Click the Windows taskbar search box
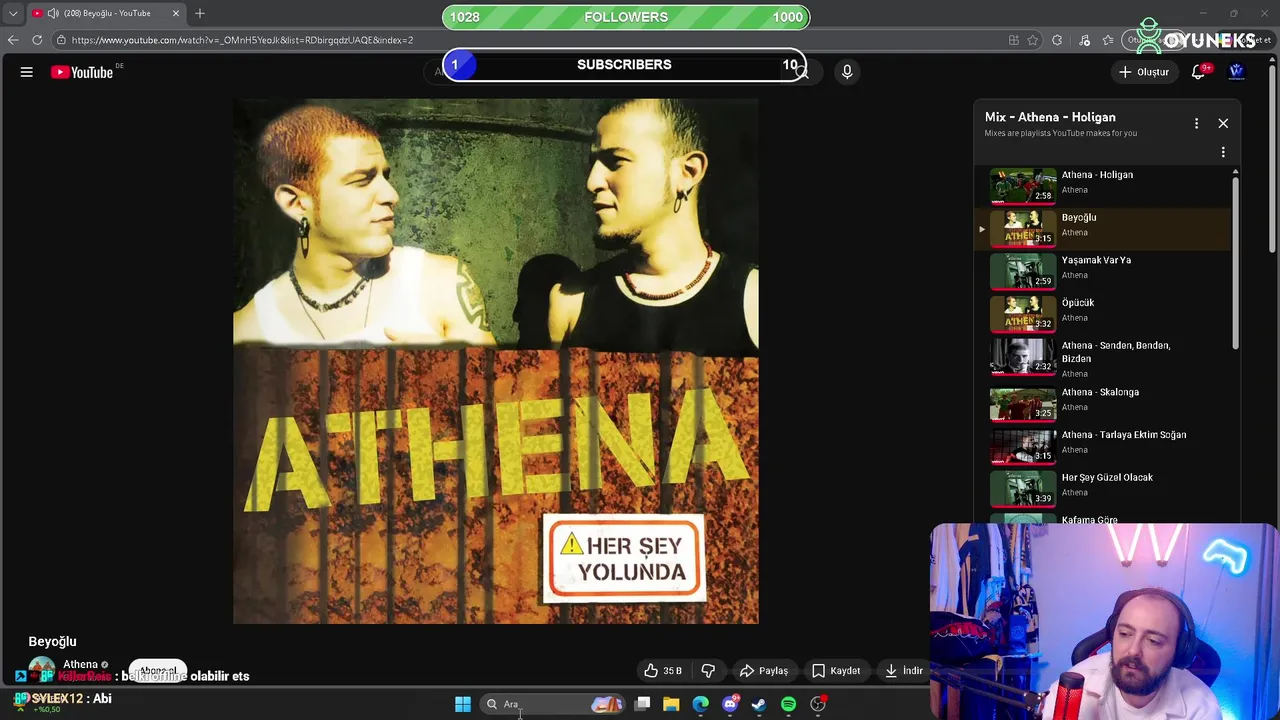 tap(553, 704)
